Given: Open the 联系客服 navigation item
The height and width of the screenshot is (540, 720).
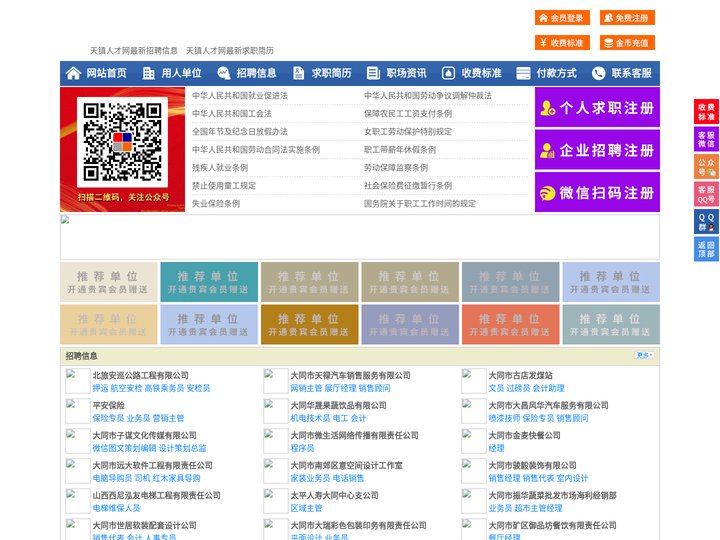Looking at the screenshot, I should click(631, 73).
